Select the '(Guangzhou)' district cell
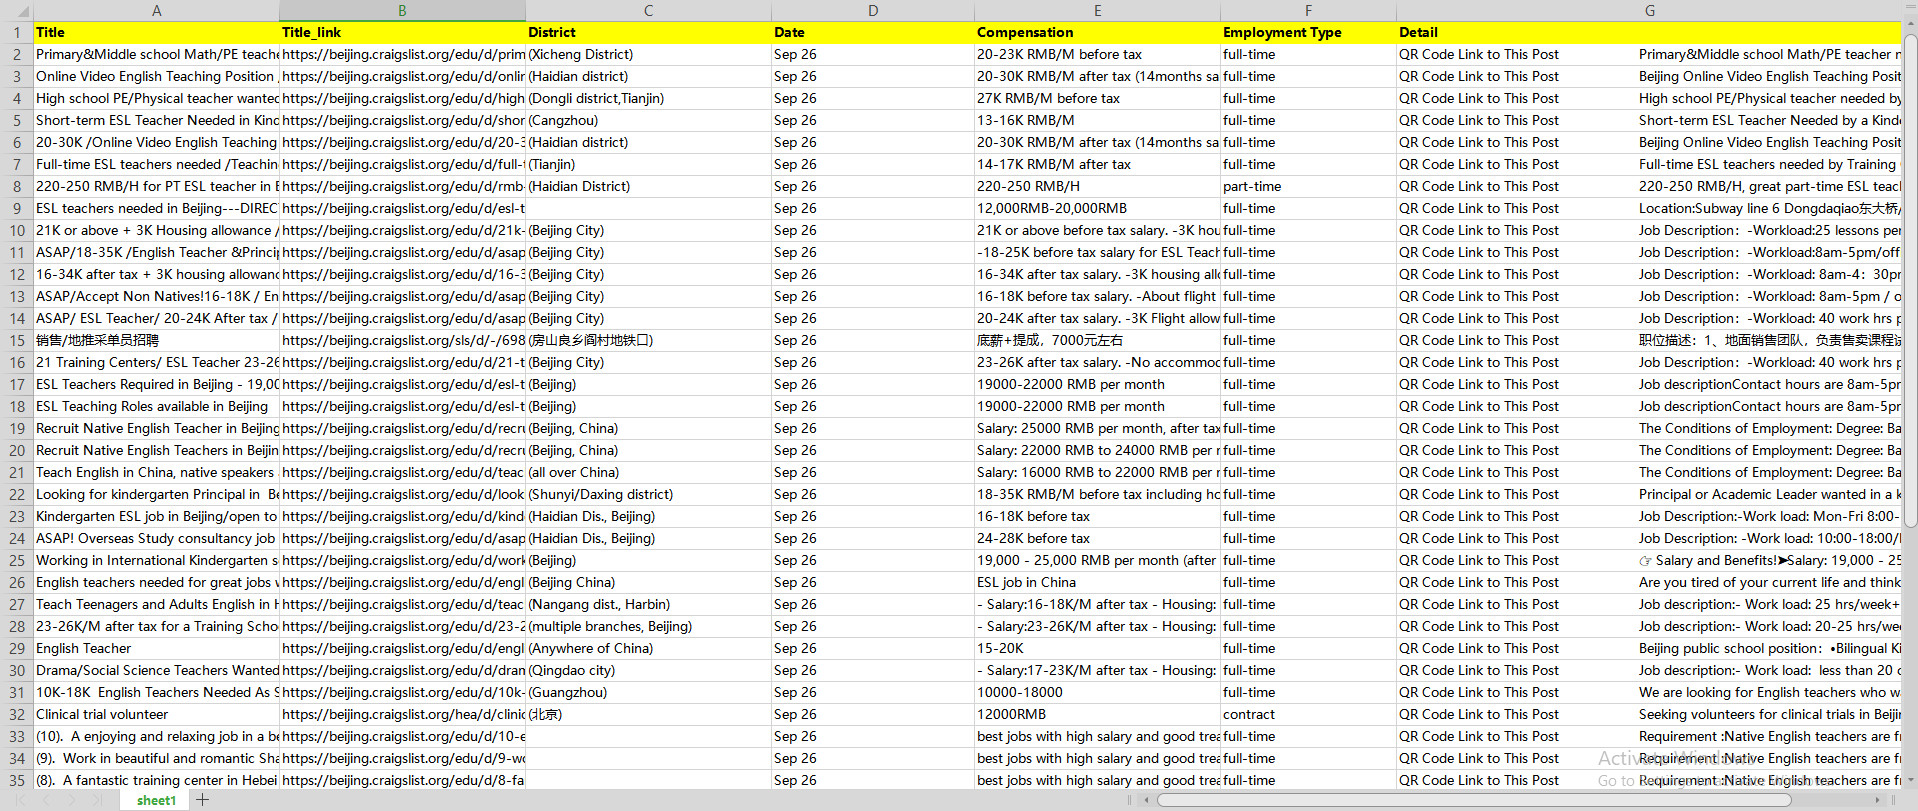Image resolution: width=1918 pixels, height=811 pixels. [648, 692]
